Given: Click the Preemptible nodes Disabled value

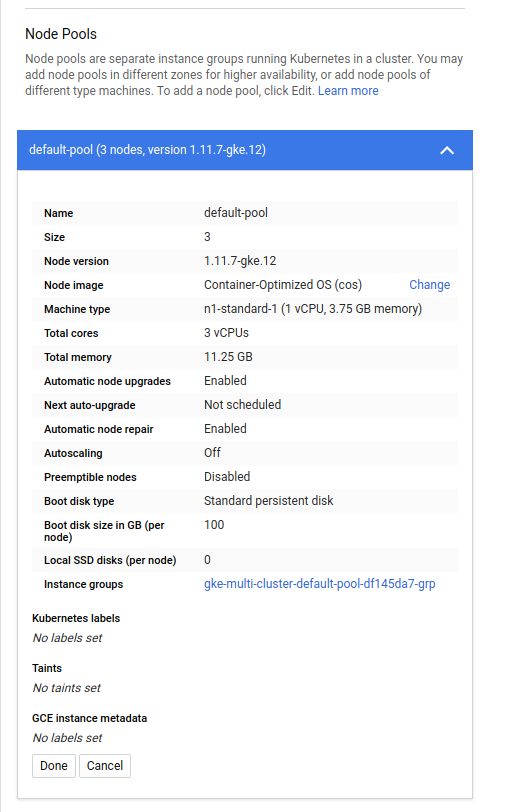Looking at the screenshot, I should coord(227,477).
